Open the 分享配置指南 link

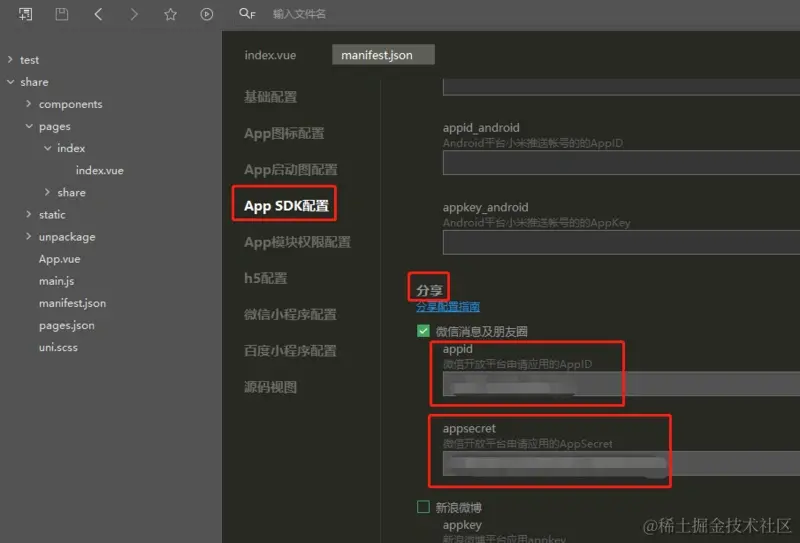point(447,307)
